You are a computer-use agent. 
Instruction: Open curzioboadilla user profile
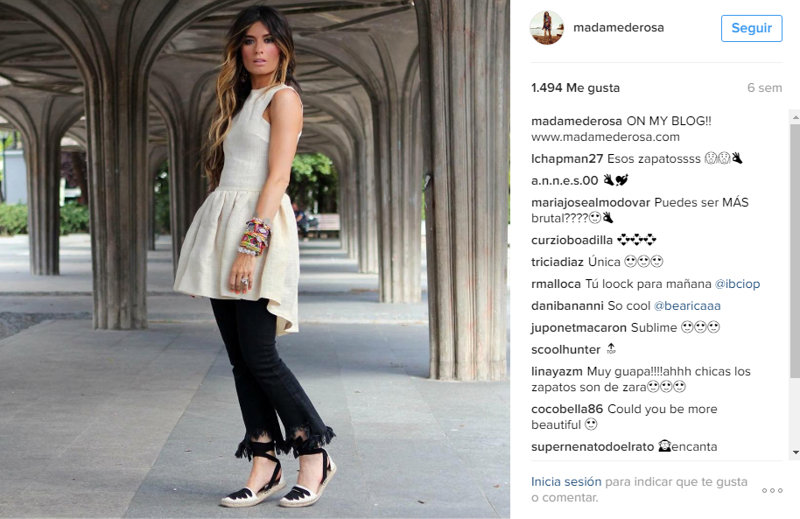point(572,240)
